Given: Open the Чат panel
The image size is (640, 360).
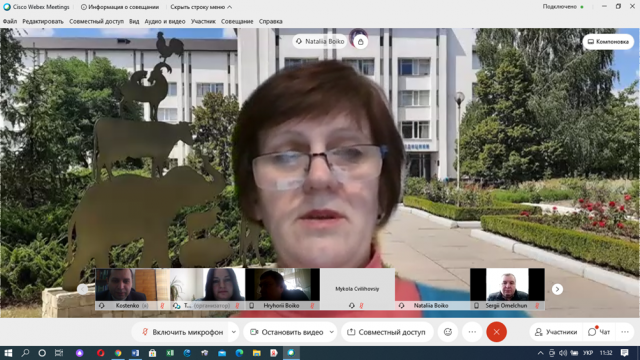Looking at the screenshot, I should click(599, 332).
